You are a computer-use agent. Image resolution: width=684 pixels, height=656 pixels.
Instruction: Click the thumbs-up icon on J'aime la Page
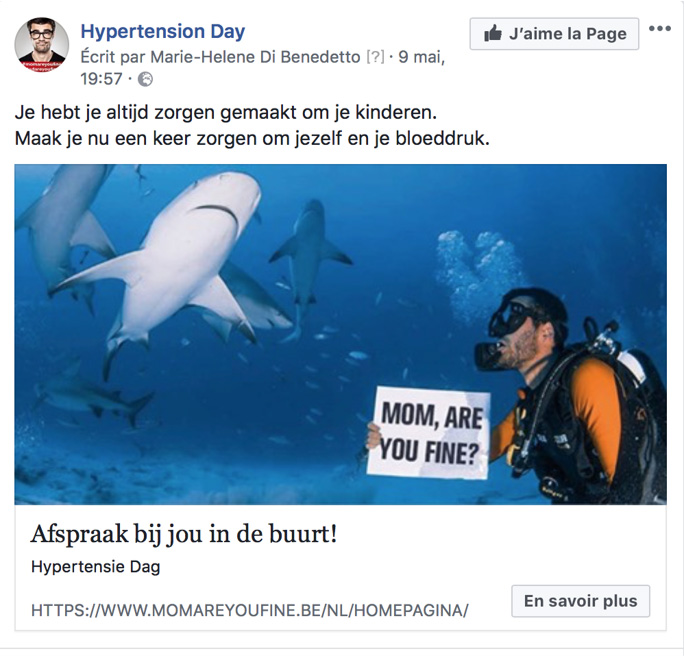pos(493,33)
